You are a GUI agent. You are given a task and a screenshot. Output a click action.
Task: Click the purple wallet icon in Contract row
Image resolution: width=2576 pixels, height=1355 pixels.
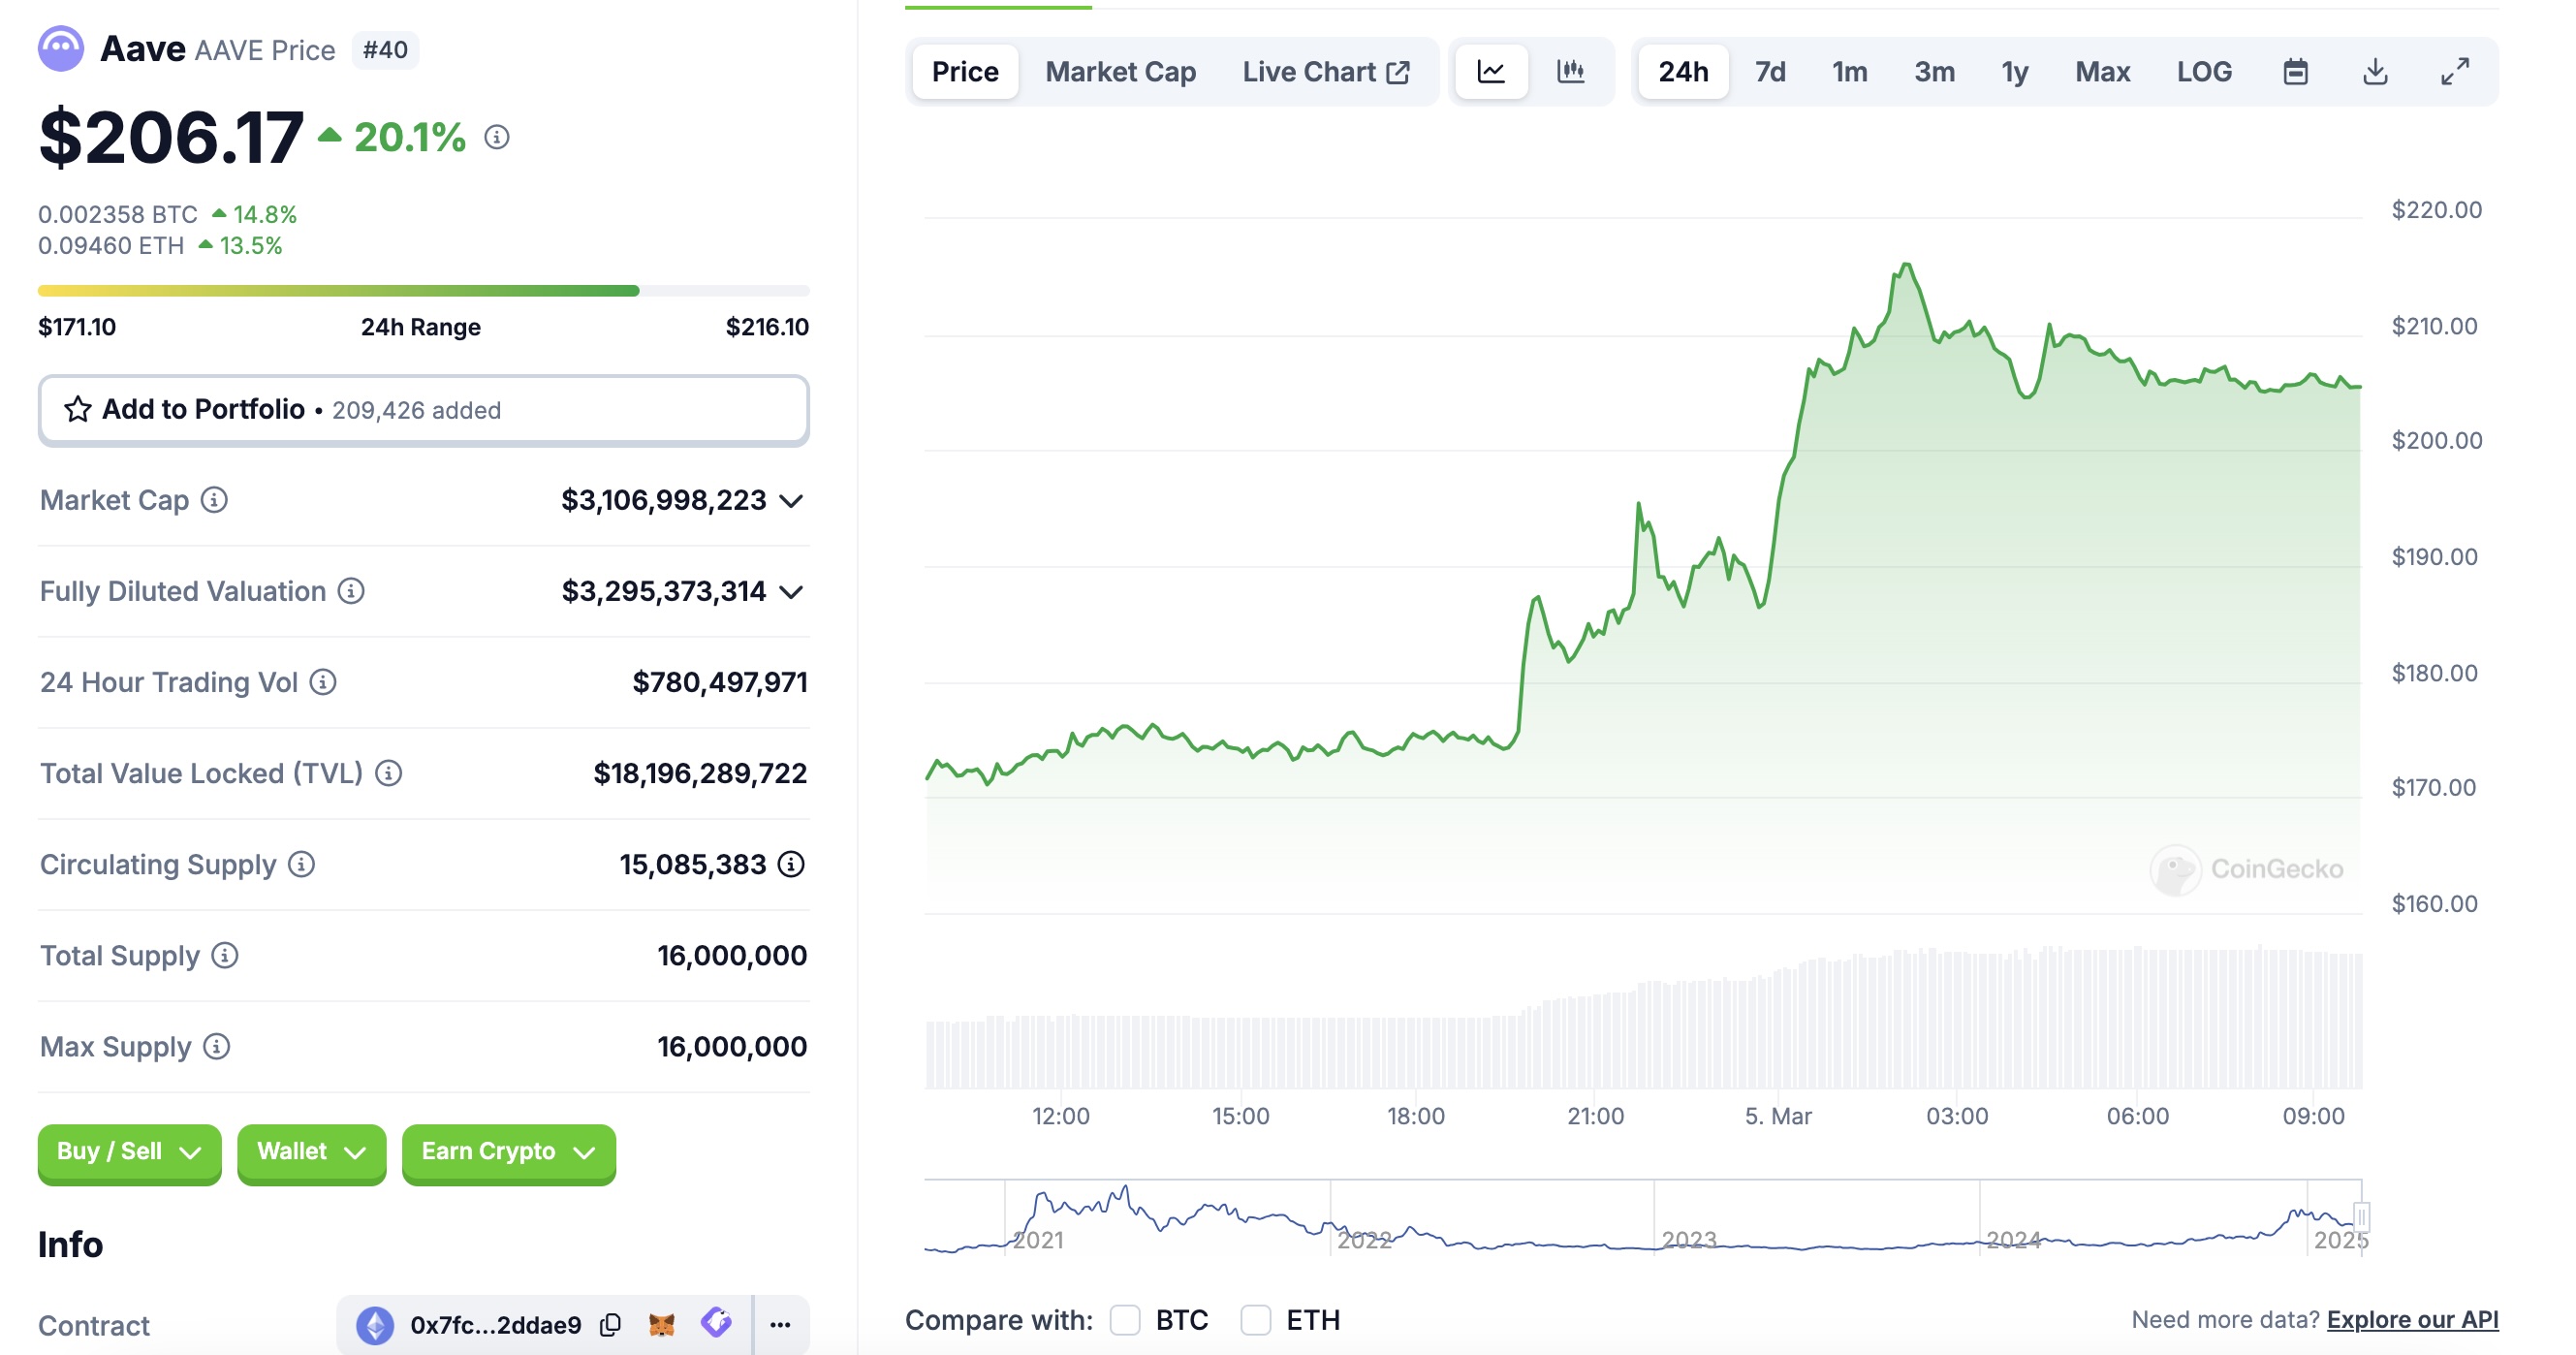pyautogui.click(x=716, y=1322)
